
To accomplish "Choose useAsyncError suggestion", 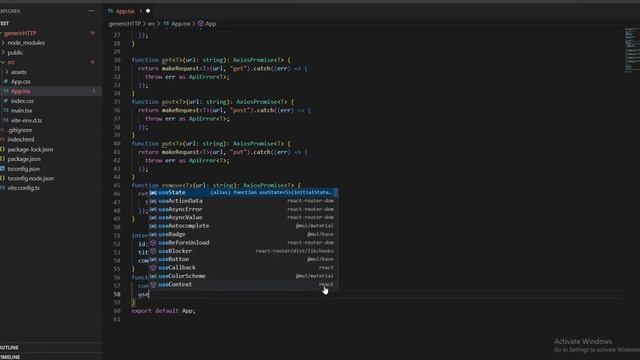I will coord(243,209).
